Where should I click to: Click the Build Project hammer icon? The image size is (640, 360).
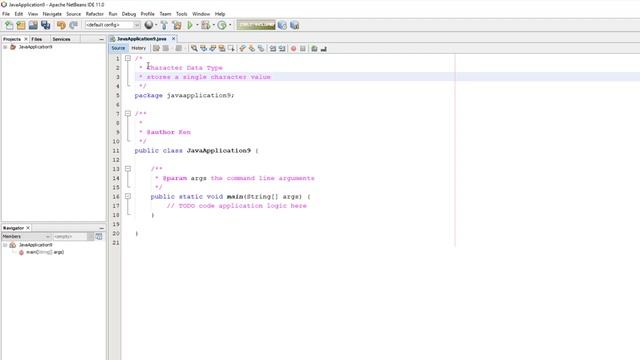click(164, 25)
